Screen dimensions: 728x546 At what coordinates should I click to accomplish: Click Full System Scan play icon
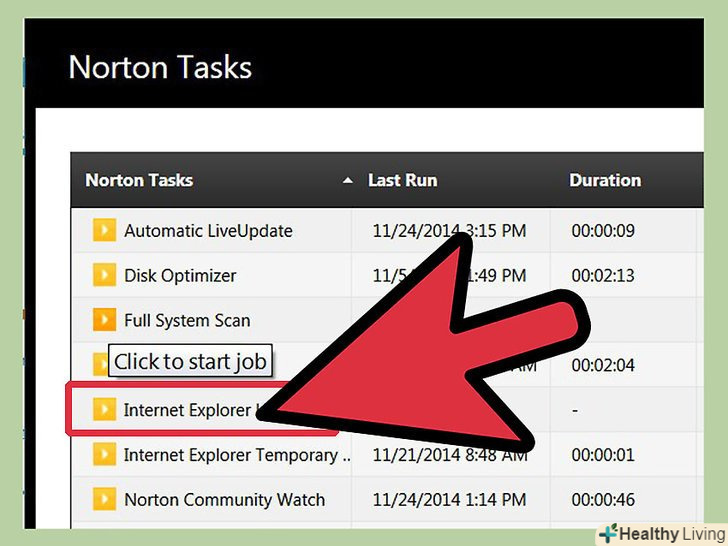(x=104, y=320)
